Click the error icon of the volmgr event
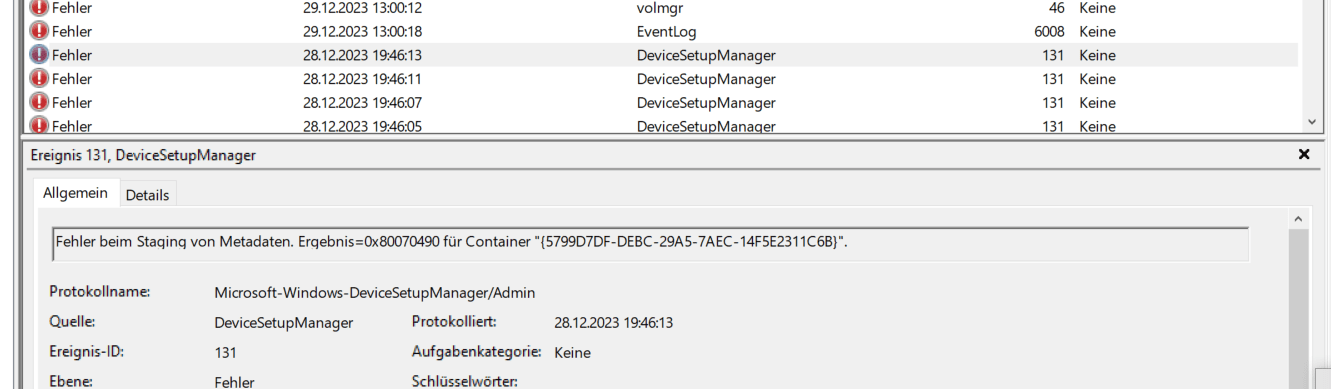 coord(40,7)
